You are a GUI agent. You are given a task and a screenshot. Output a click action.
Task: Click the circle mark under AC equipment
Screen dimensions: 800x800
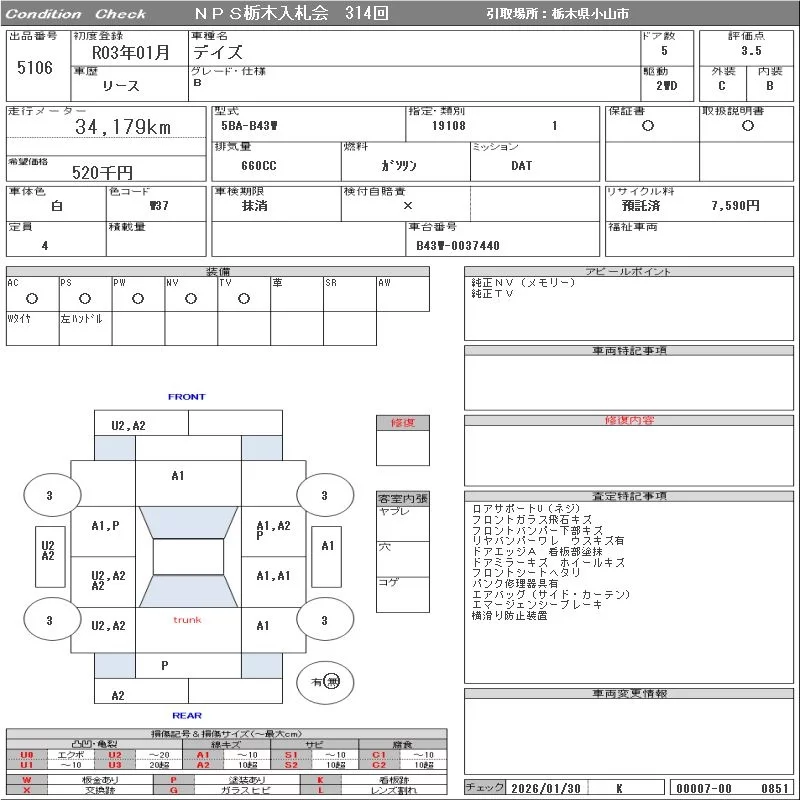pos(32,298)
